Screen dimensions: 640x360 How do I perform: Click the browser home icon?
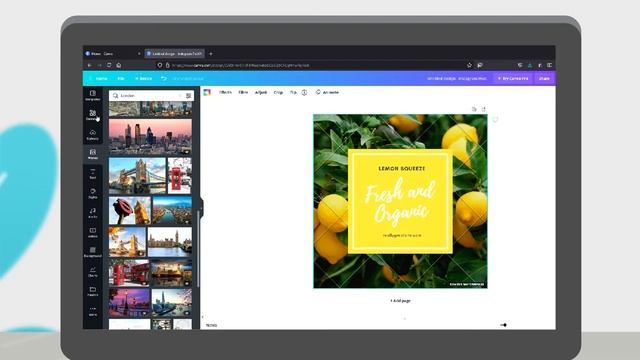click(x=119, y=65)
